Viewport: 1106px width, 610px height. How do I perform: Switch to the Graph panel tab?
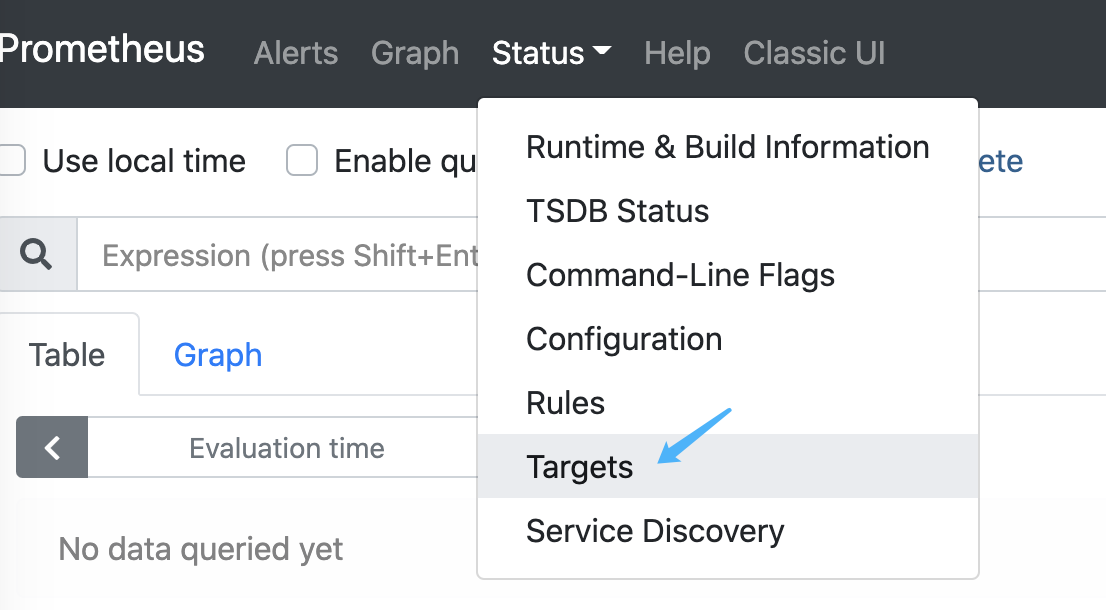pyautogui.click(x=218, y=355)
